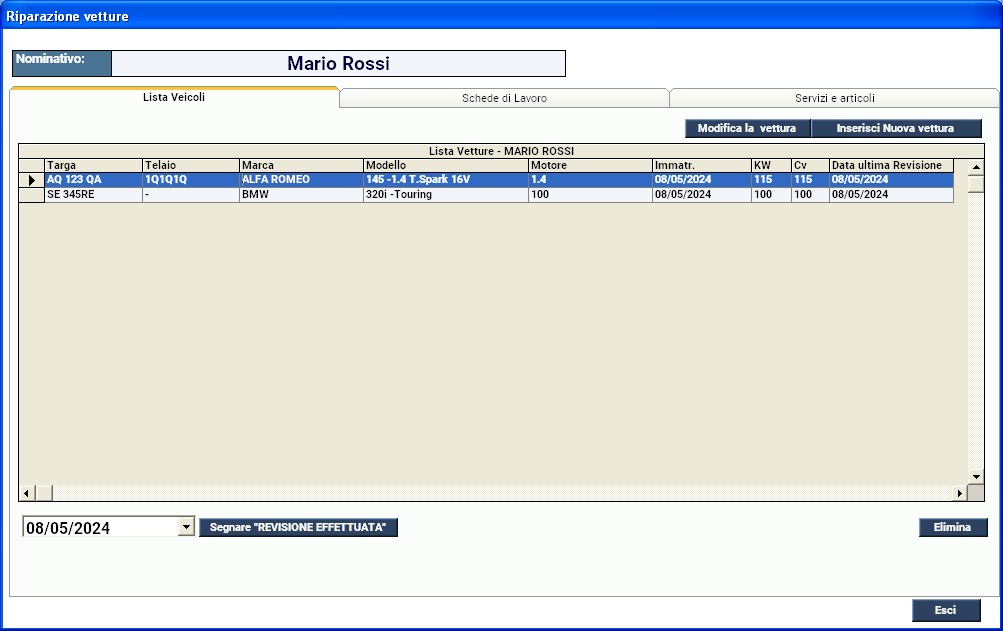The width and height of the screenshot is (1003, 631).
Task: Click the Data ultima Revisione column header
Action: click(x=890, y=165)
